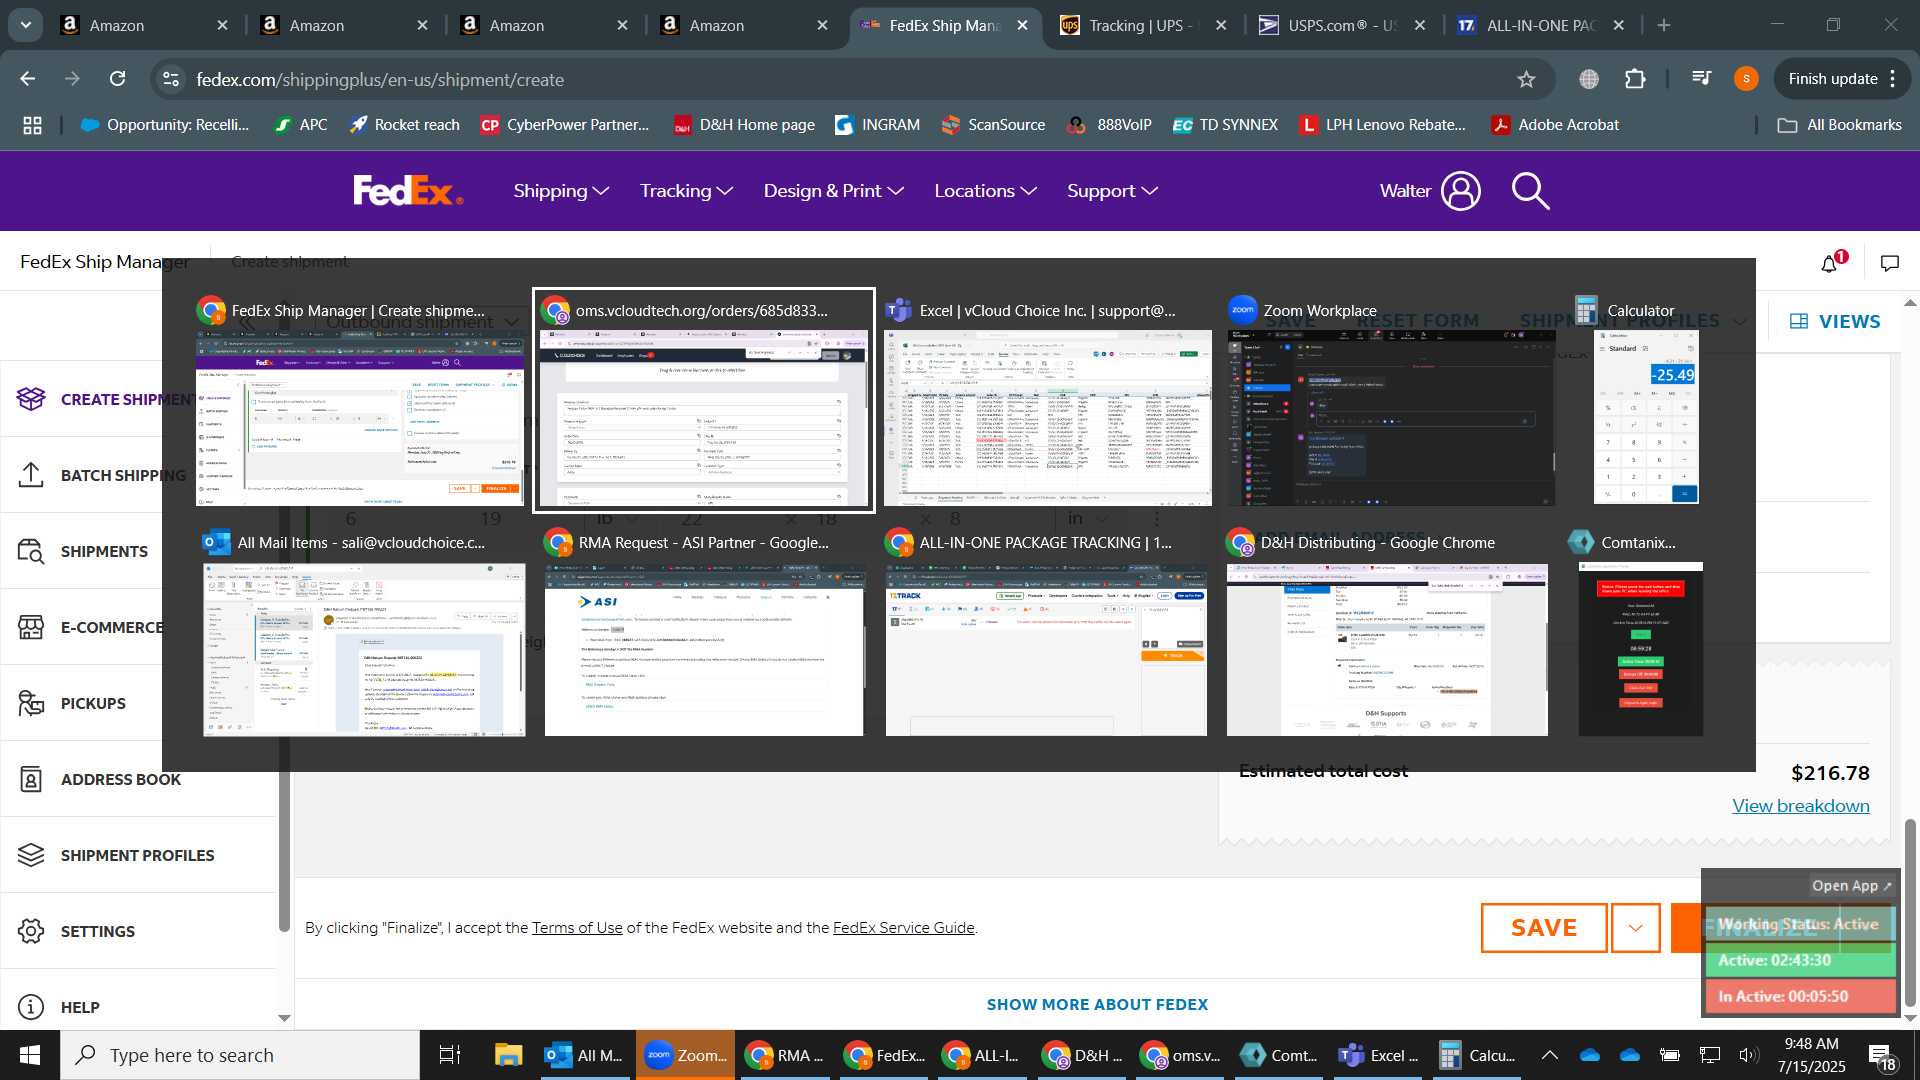Viewport: 1920px width, 1080px height.
Task: Click Windows Start button
Action: [29, 1055]
